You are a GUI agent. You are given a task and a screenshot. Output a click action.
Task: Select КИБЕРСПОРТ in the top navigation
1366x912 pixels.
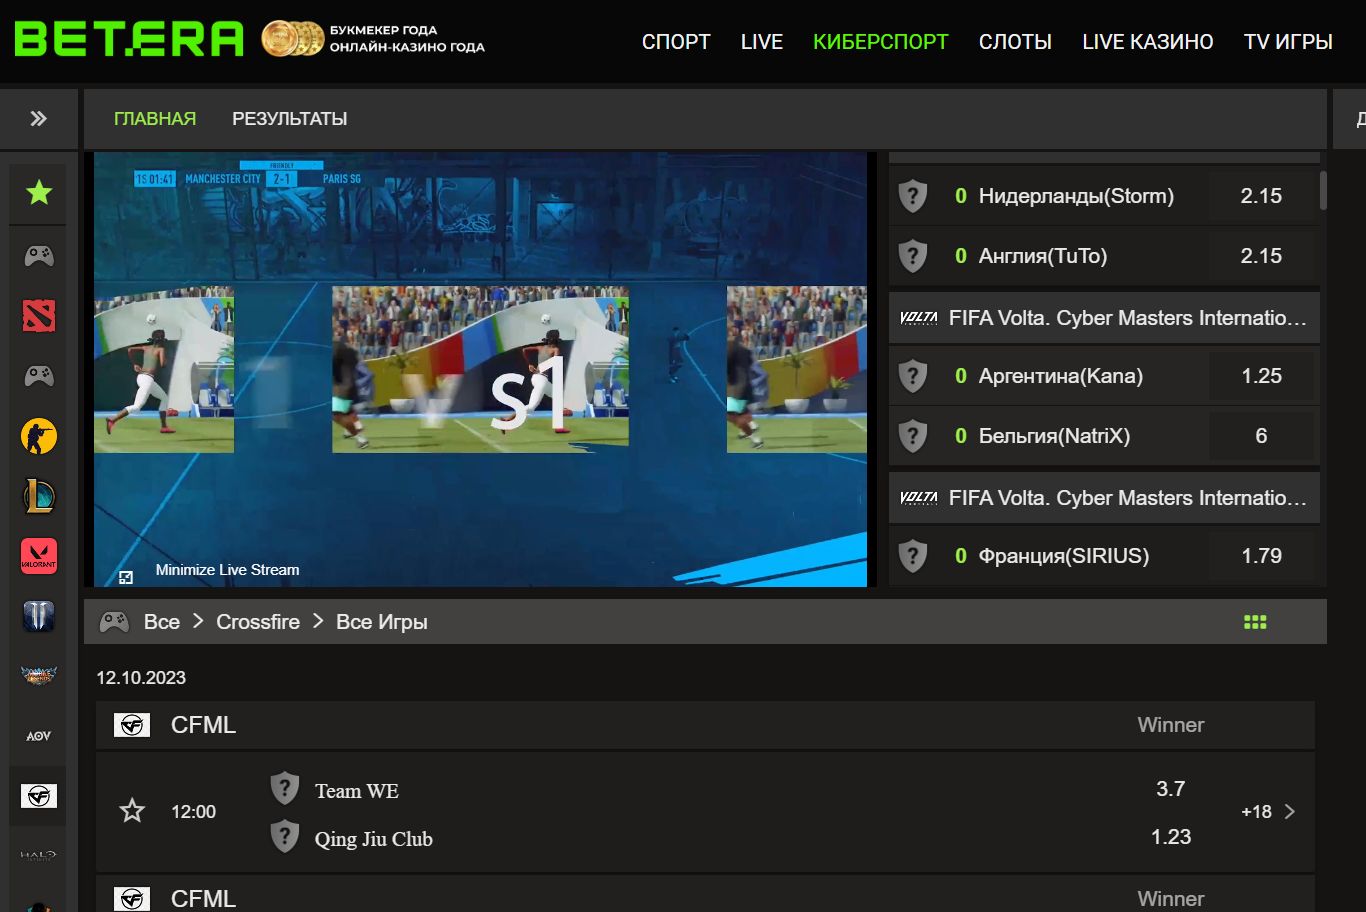tap(881, 42)
